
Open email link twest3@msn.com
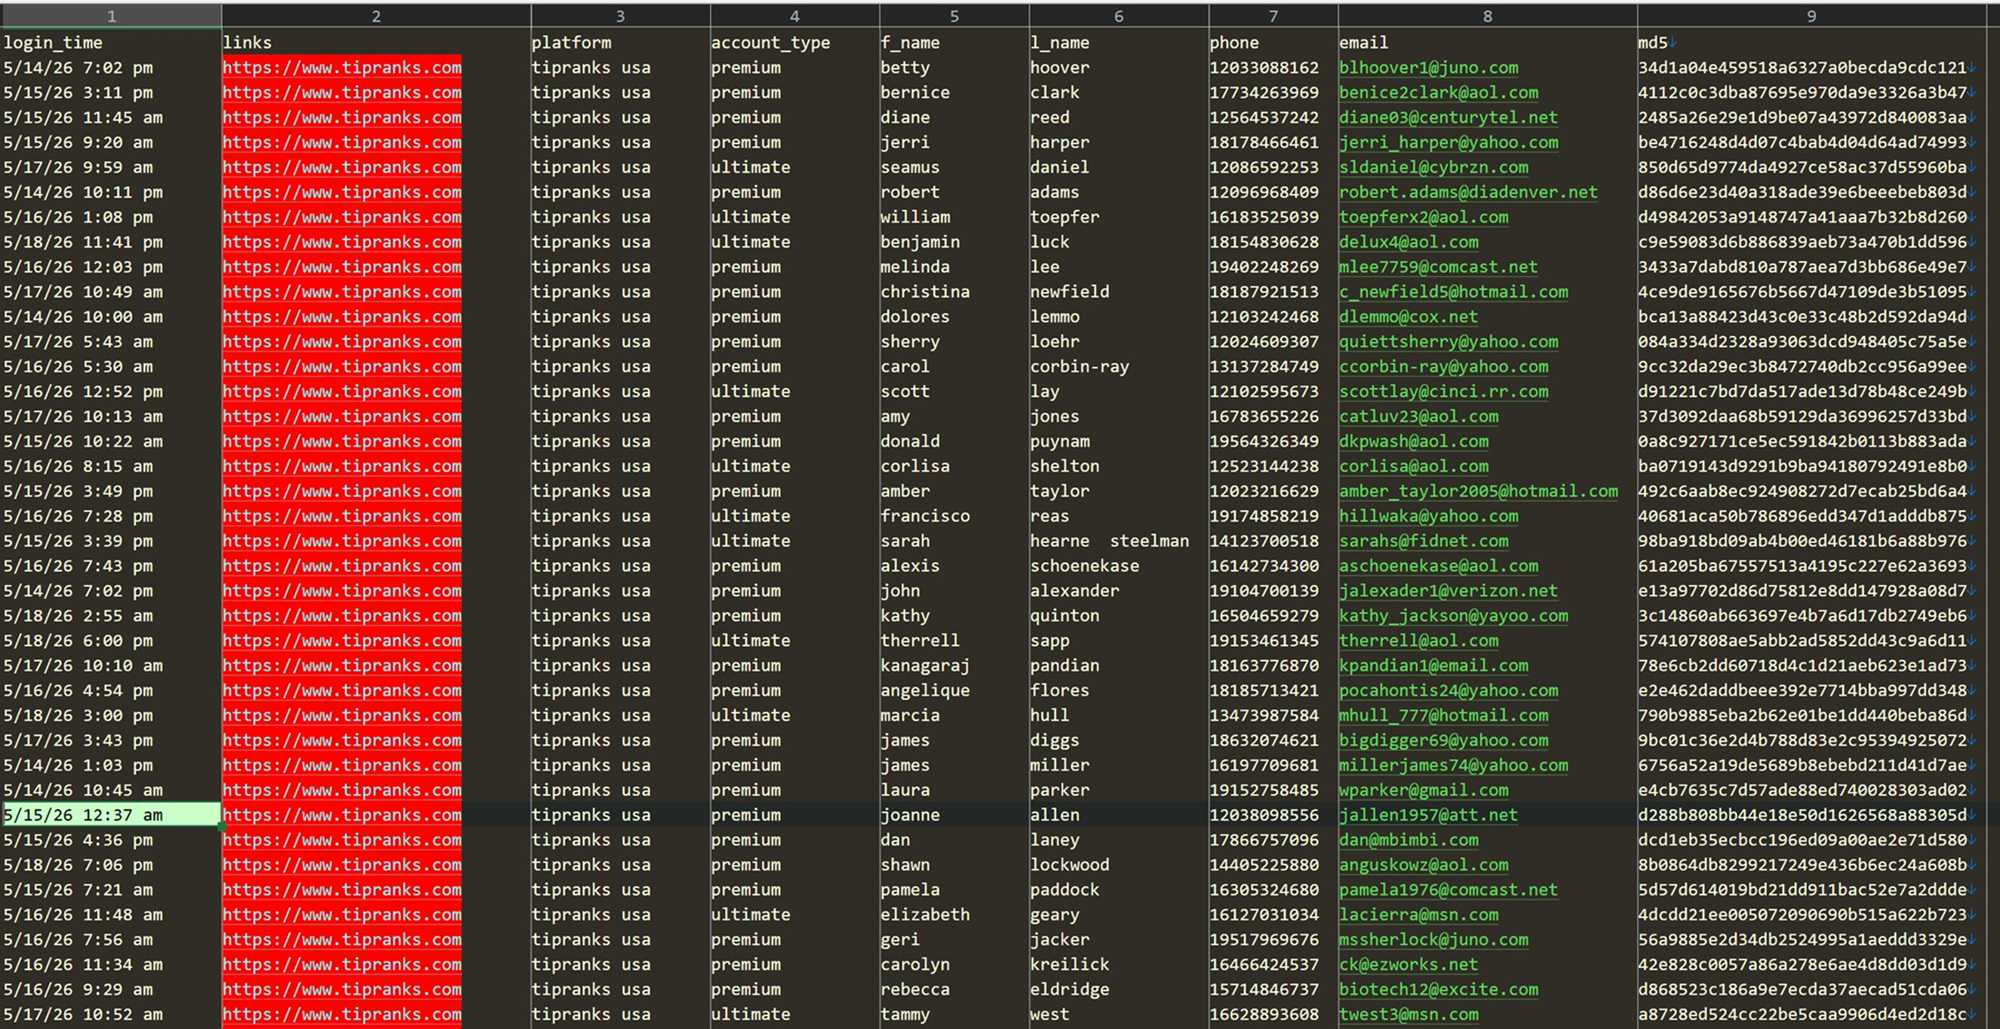pos(1408,1014)
